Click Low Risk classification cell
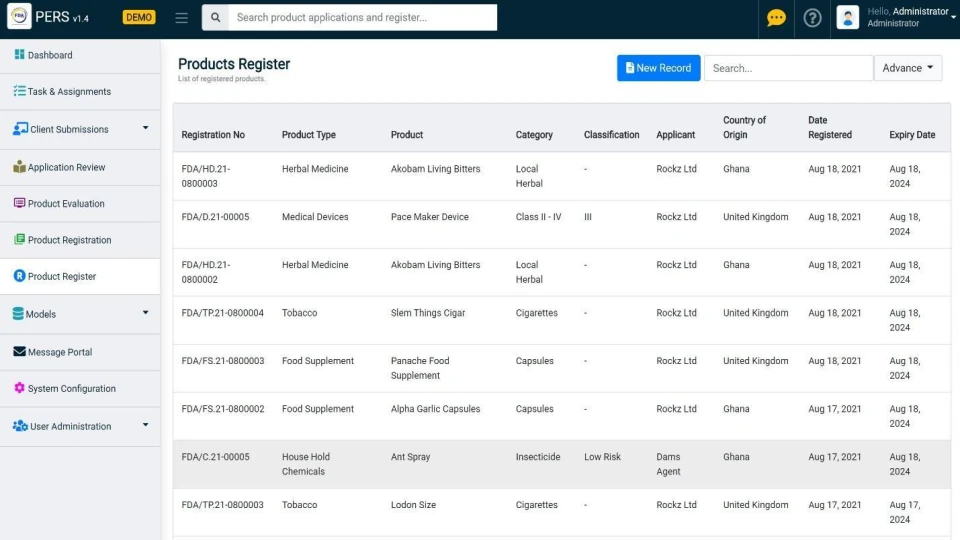The width and height of the screenshot is (960, 540). pos(602,457)
